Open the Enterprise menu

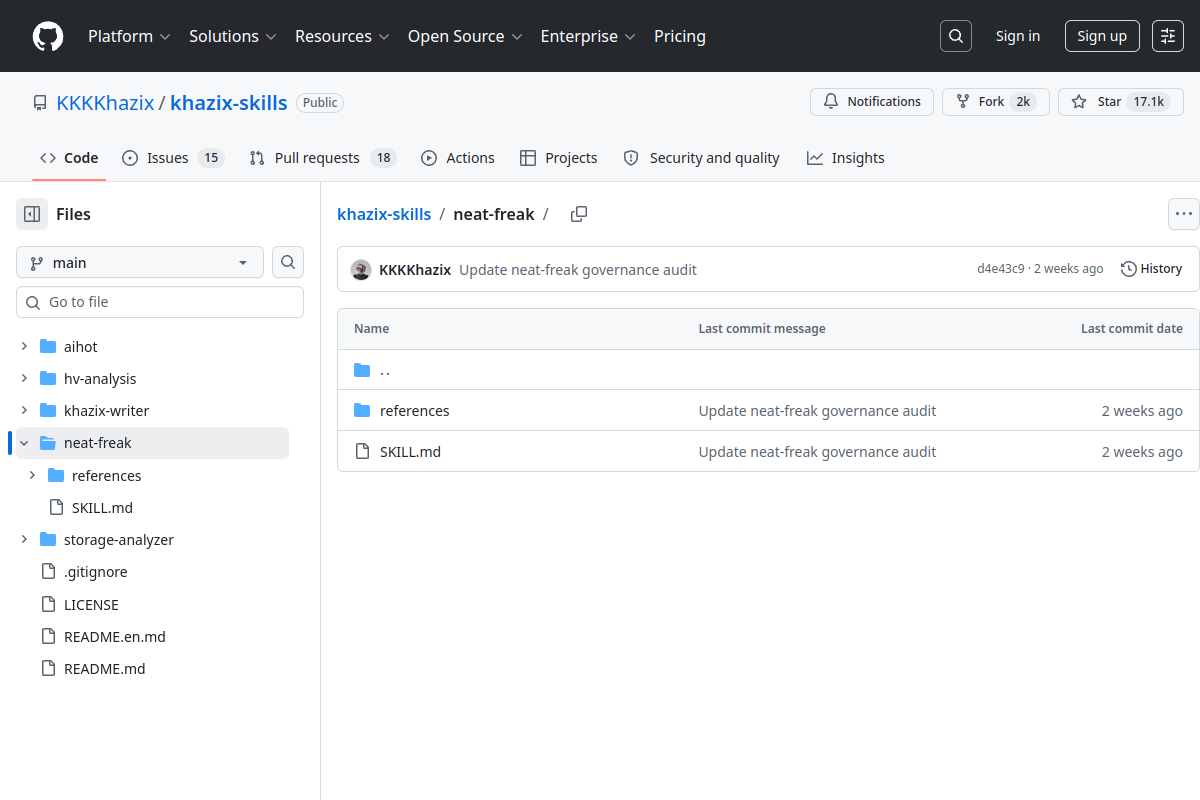pos(588,36)
